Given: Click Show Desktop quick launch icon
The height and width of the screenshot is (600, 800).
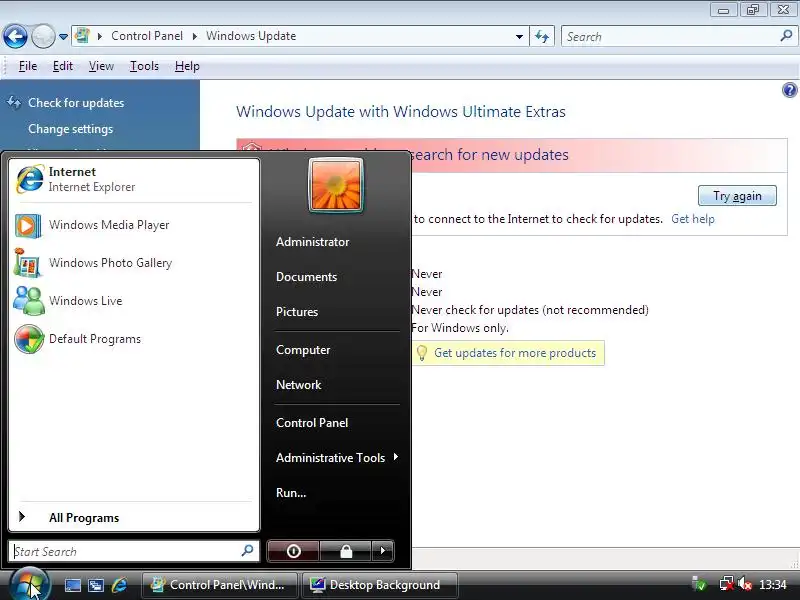Looking at the screenshot, I should tap(72, 585).
